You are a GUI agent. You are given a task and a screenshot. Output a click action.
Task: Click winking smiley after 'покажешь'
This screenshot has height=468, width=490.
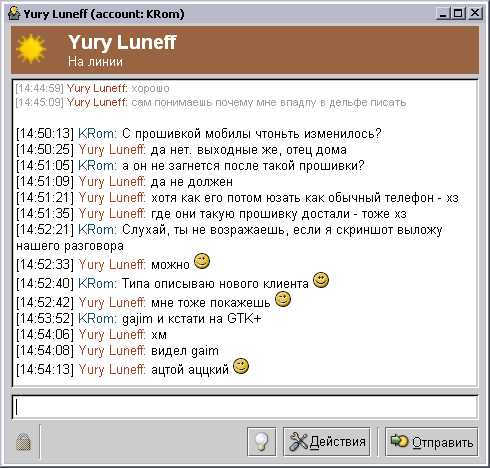pyautogui.click(x=283, y=299)
